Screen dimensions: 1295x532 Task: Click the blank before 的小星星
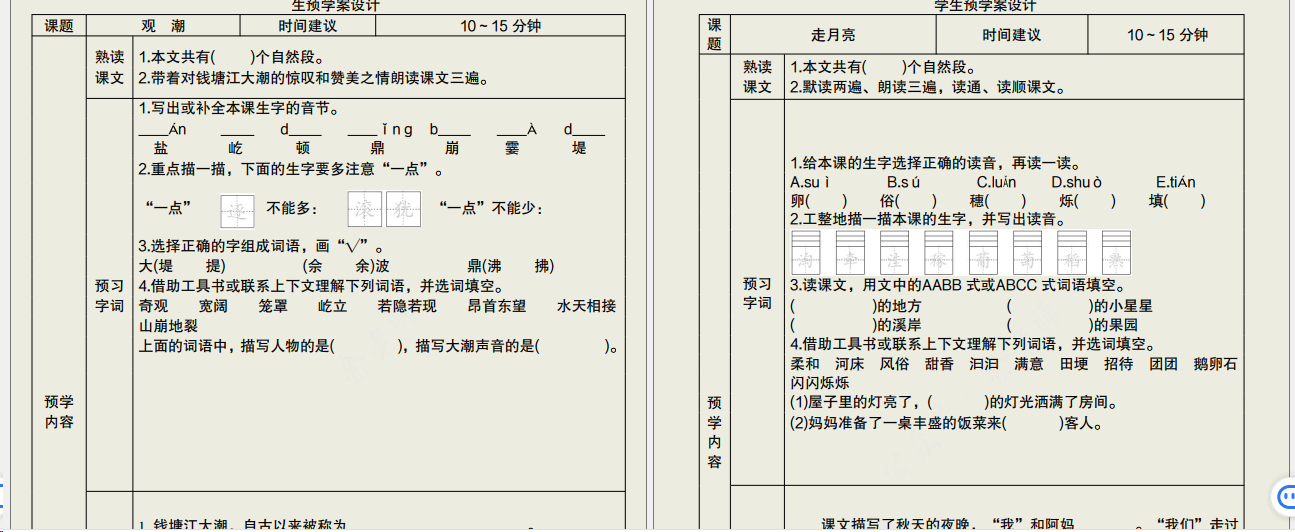[x=1049, y=306]
